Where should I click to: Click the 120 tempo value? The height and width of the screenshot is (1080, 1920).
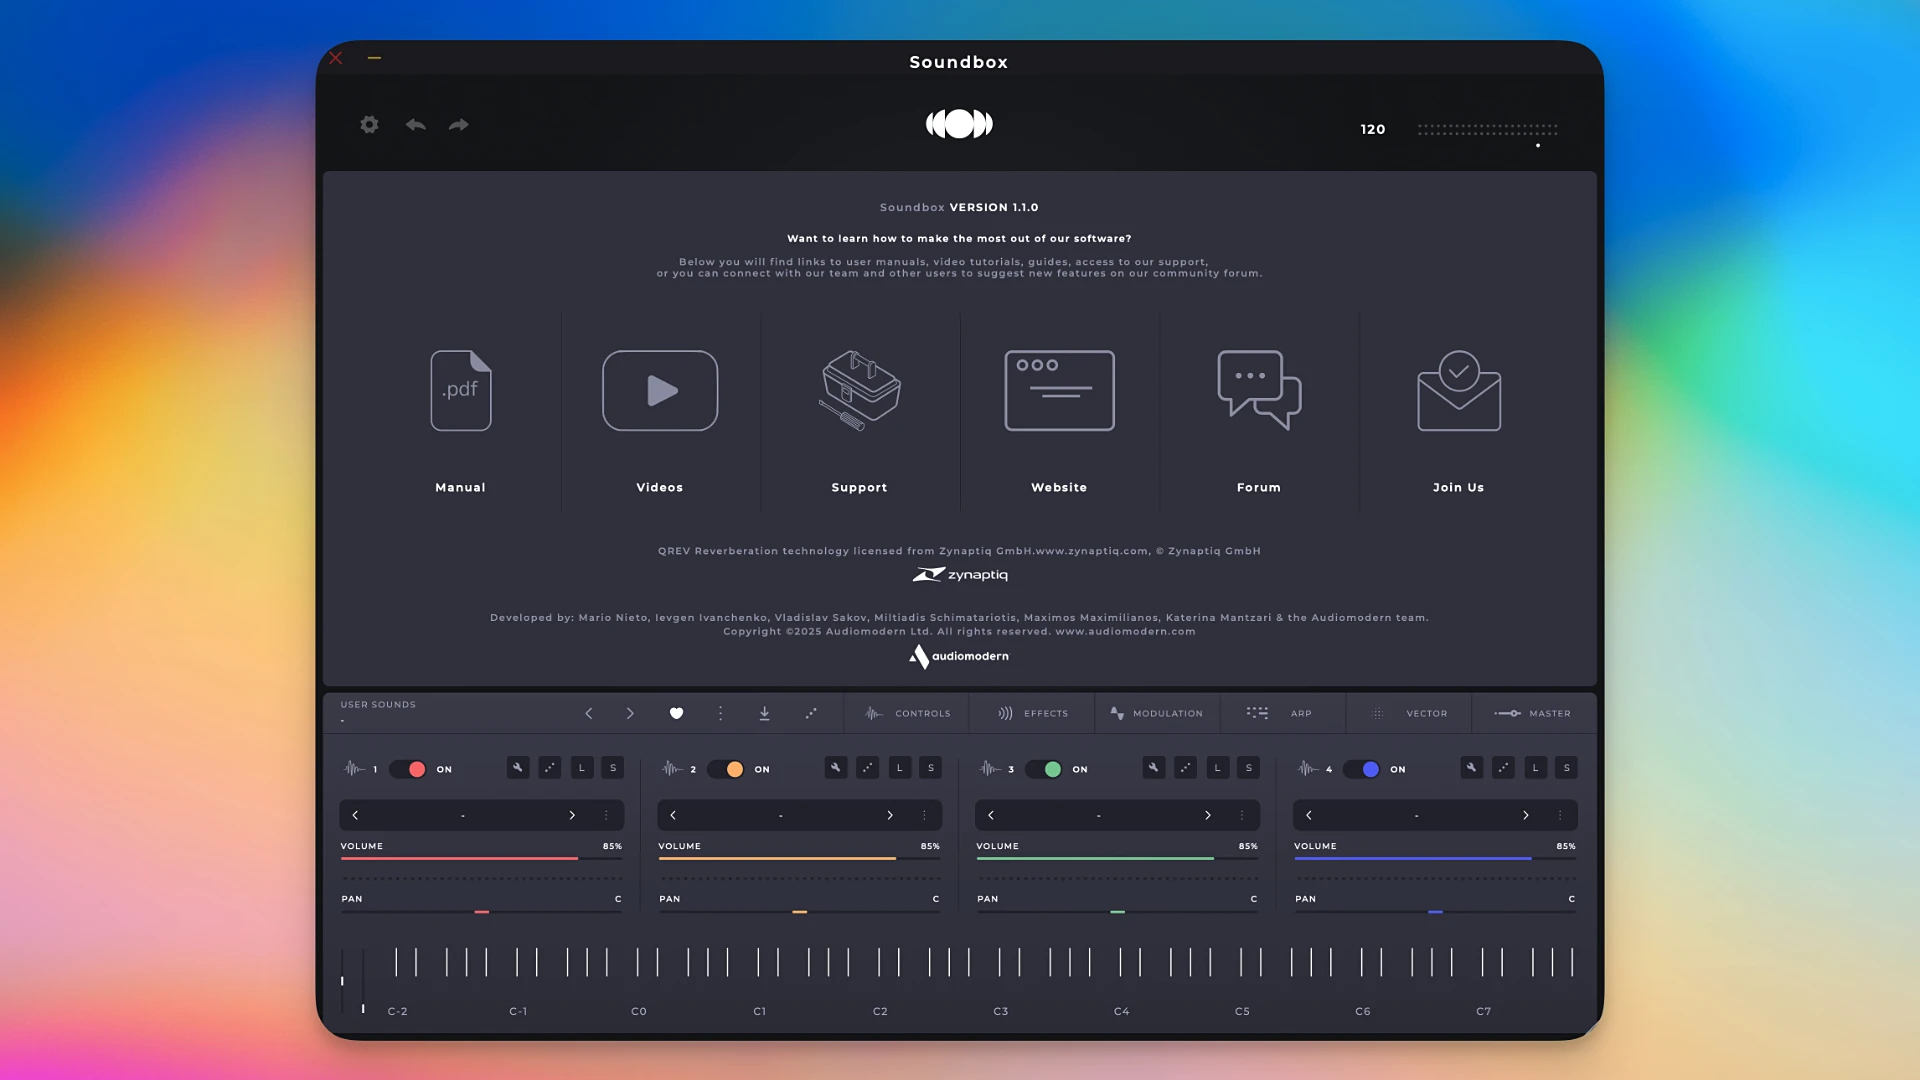pos(1372,129)
